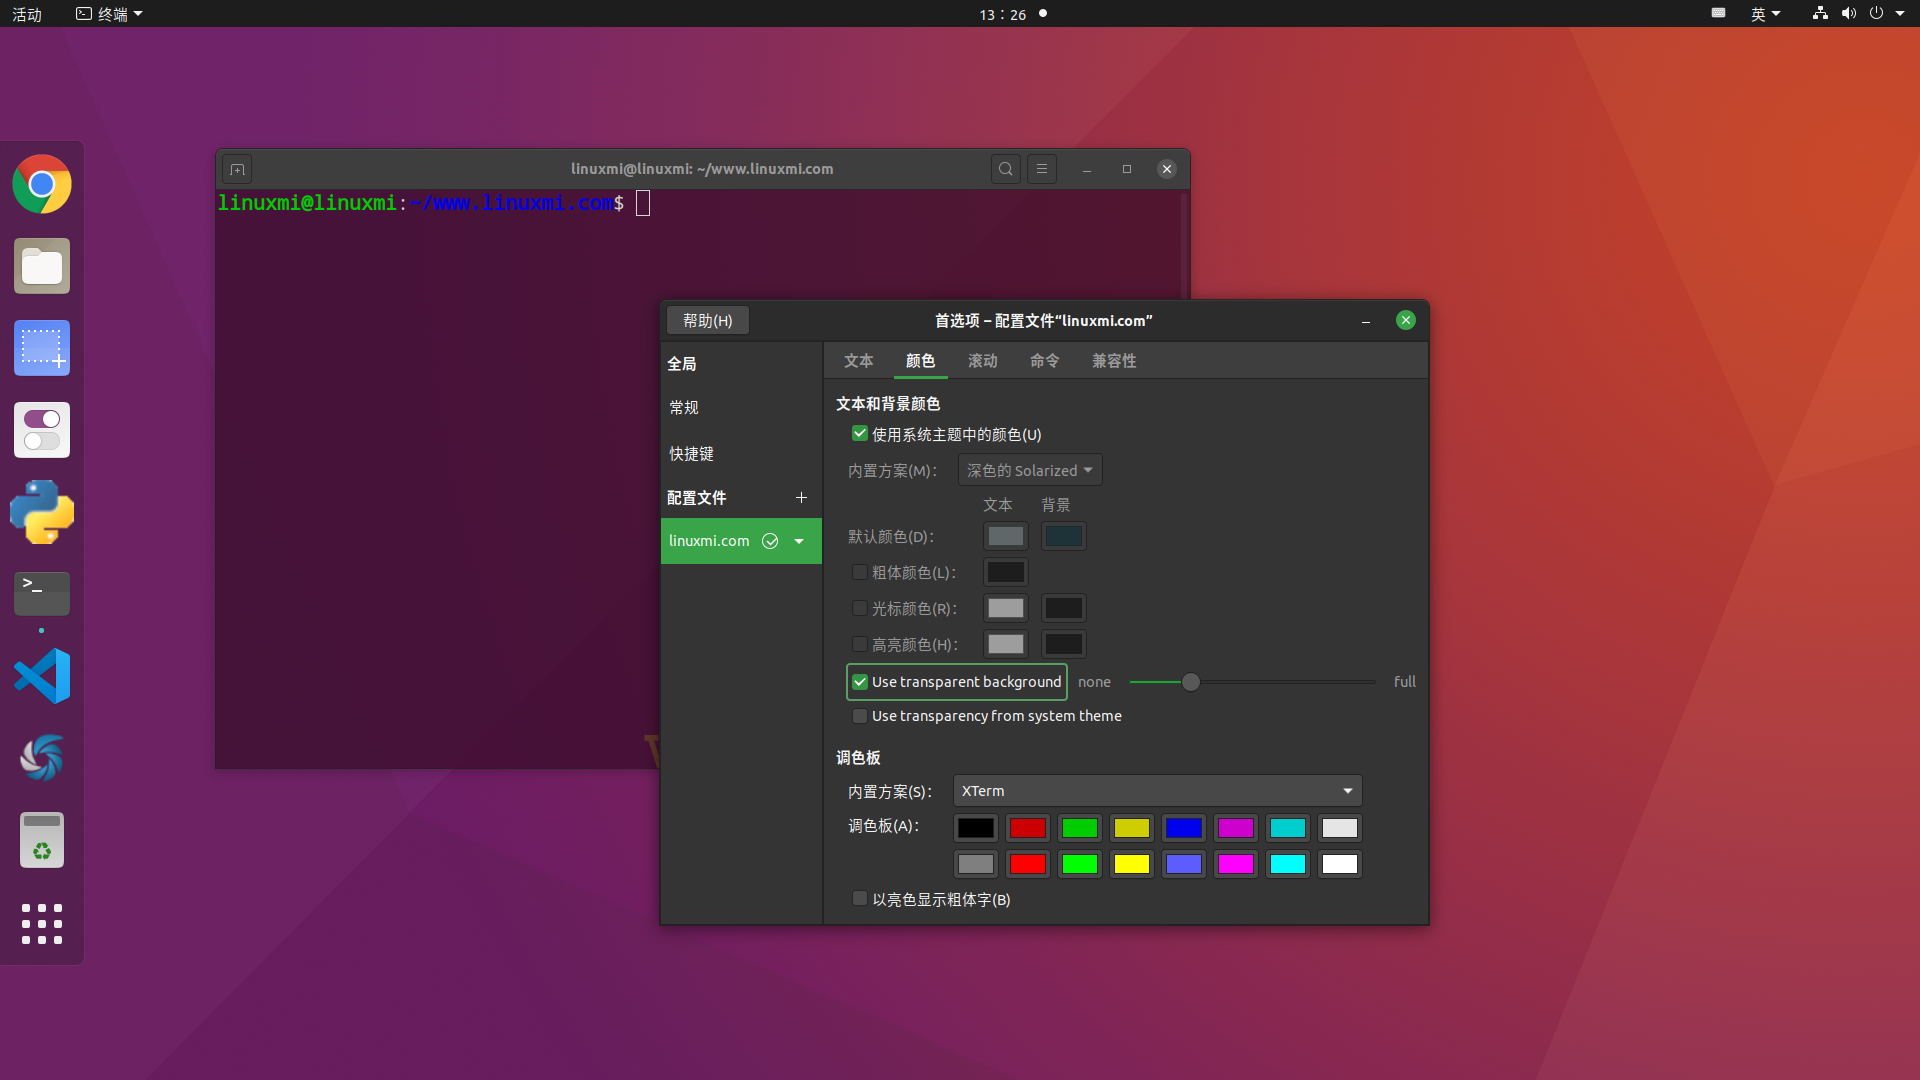Open the Terminal icon in dock
This screenshot has width=1920, height=1080.
pyautogui.click(x=42, y=594)
